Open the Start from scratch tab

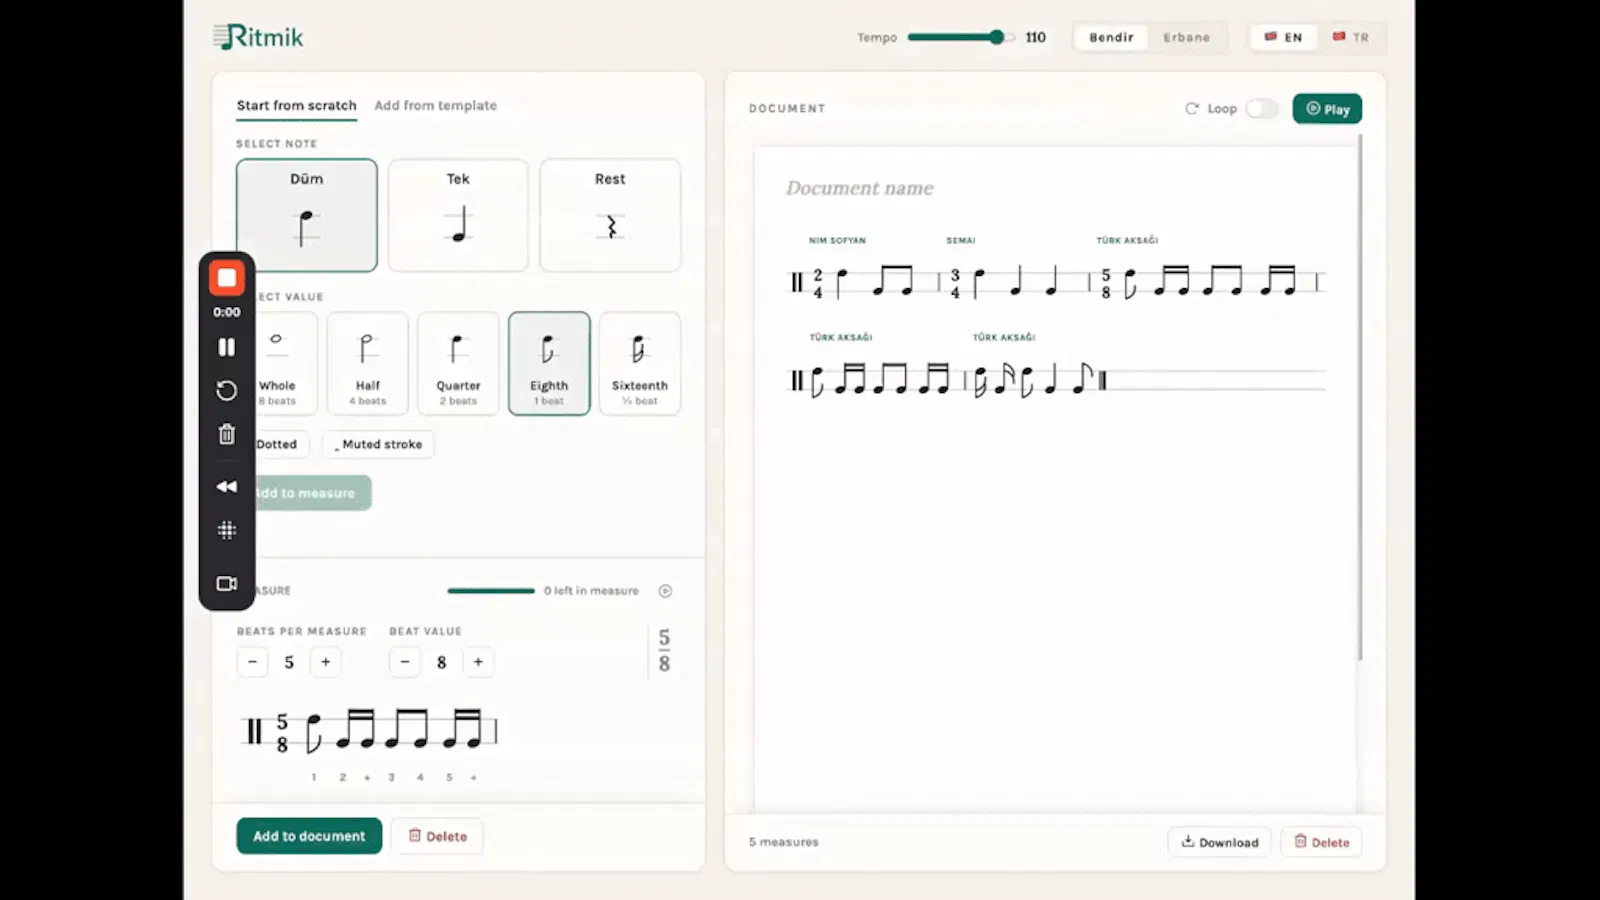296,105
